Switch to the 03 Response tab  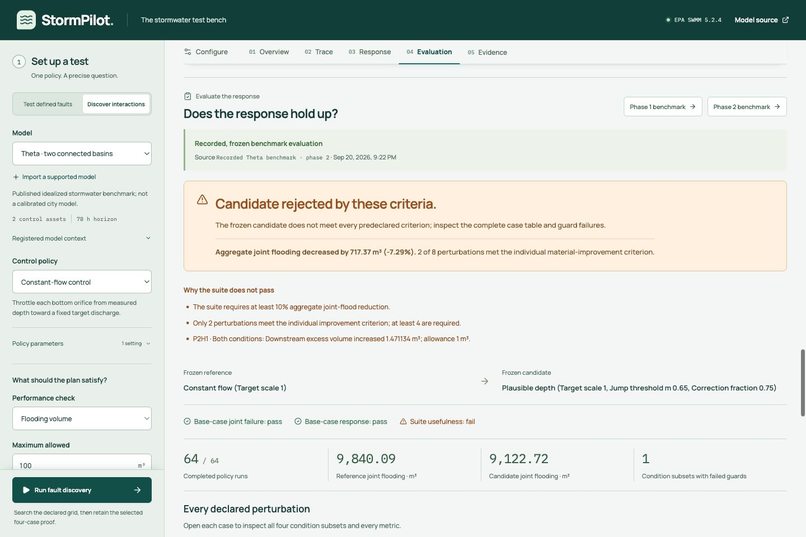370,52
